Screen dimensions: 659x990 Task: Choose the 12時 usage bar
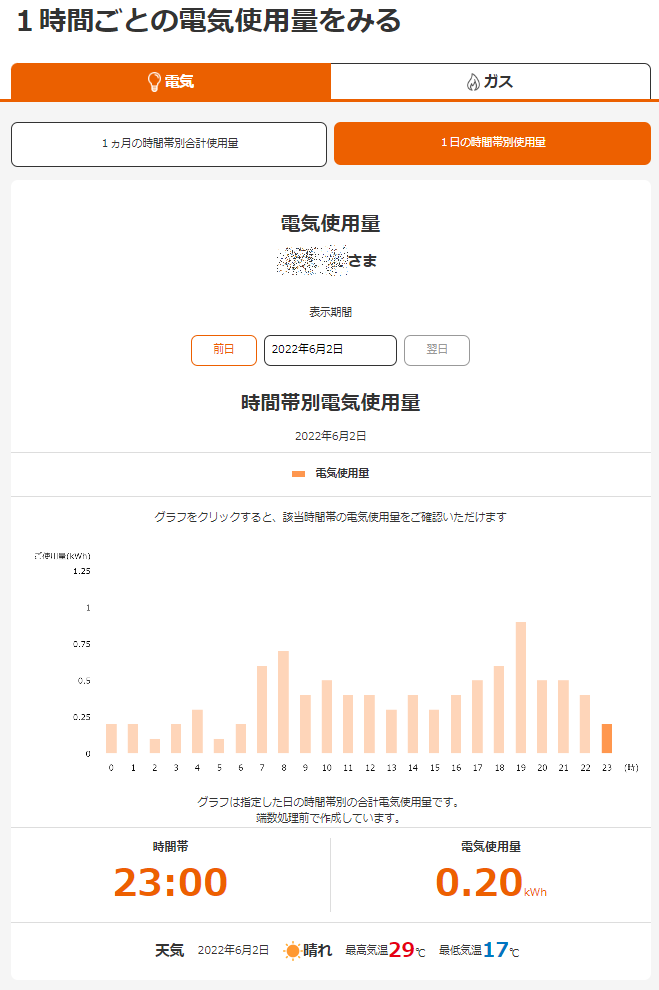coord(370,724)
